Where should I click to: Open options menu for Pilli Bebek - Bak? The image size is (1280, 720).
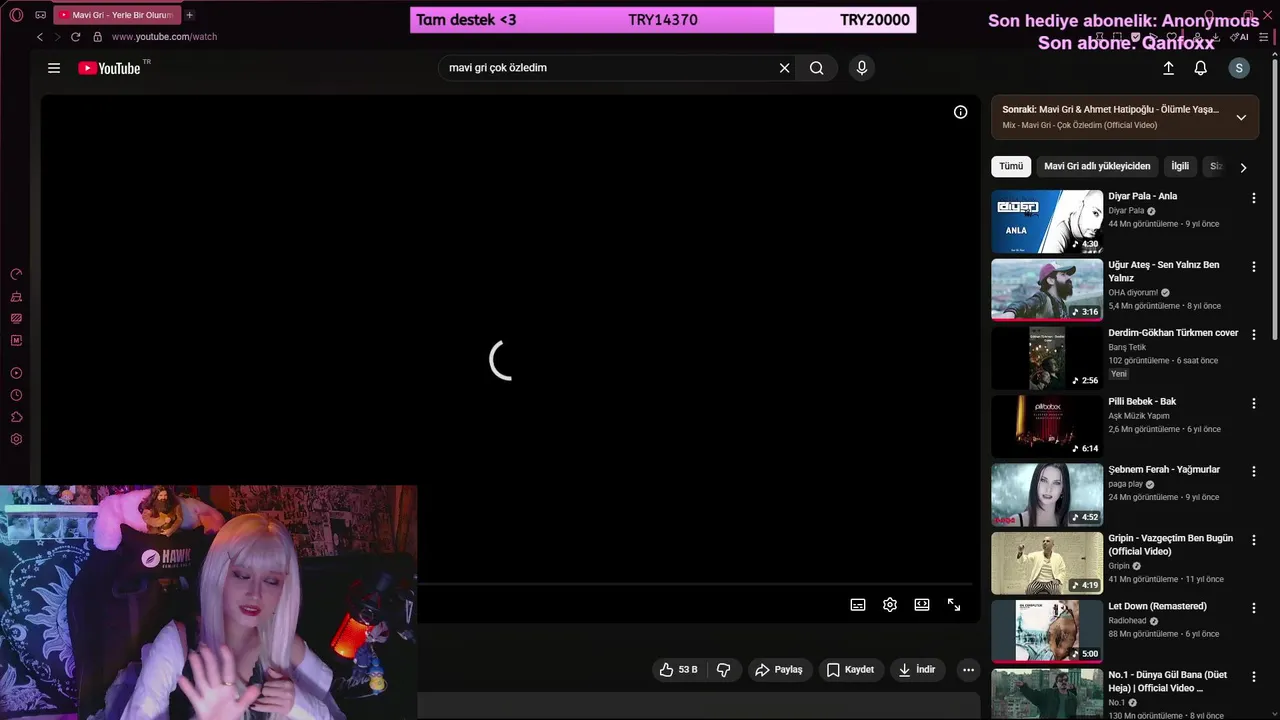pos(1253,403)
